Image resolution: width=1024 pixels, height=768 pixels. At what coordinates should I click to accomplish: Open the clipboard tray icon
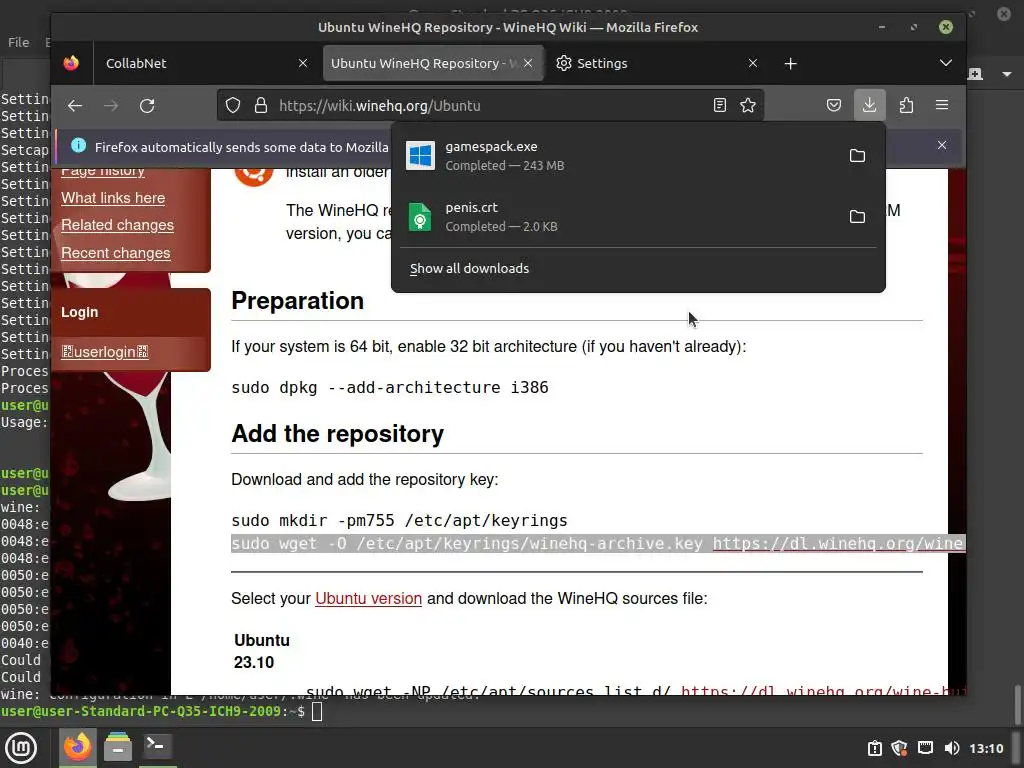[x=874, y=748]
